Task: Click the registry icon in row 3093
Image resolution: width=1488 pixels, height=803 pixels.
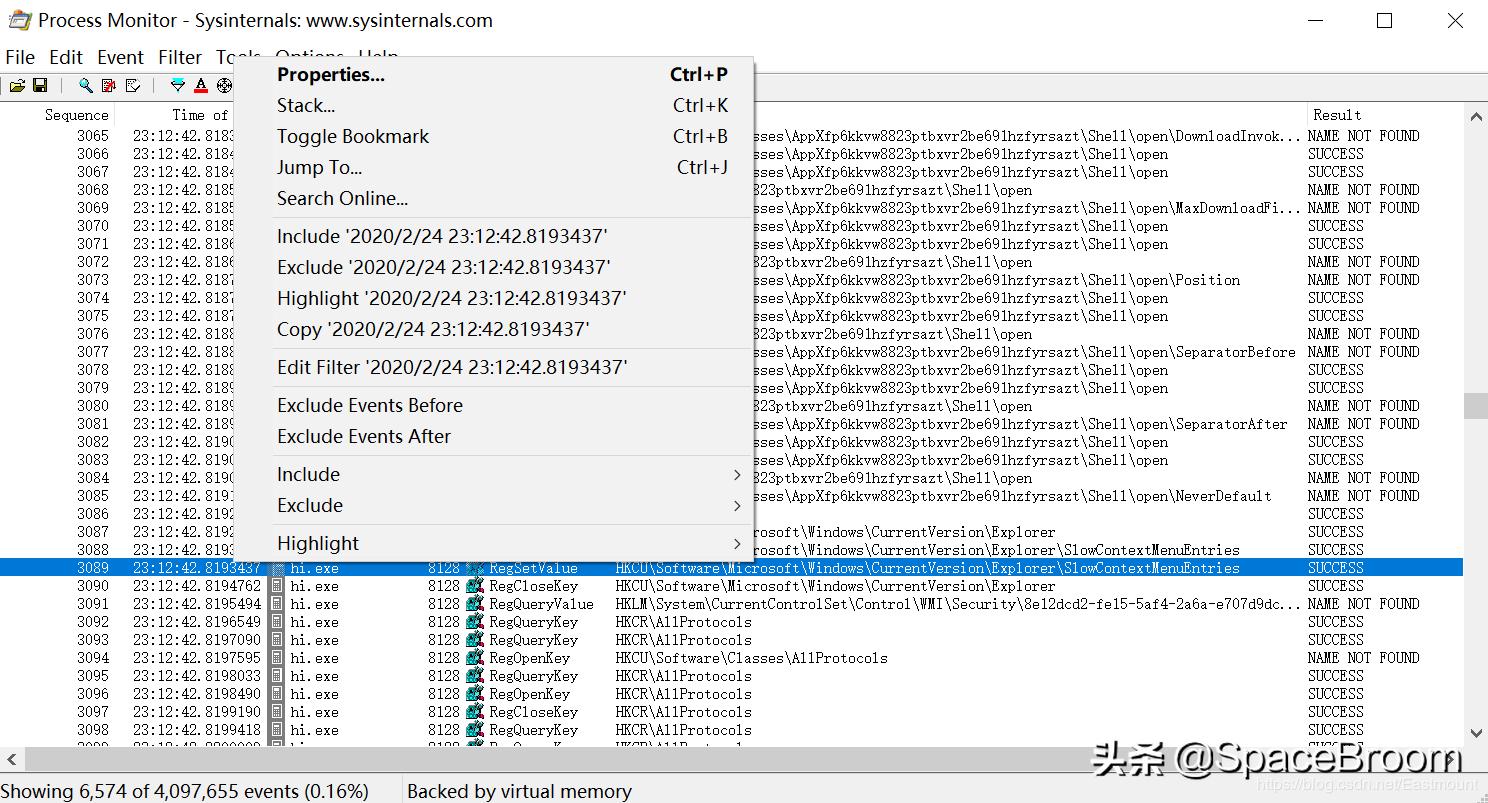Action: (475, 640)
